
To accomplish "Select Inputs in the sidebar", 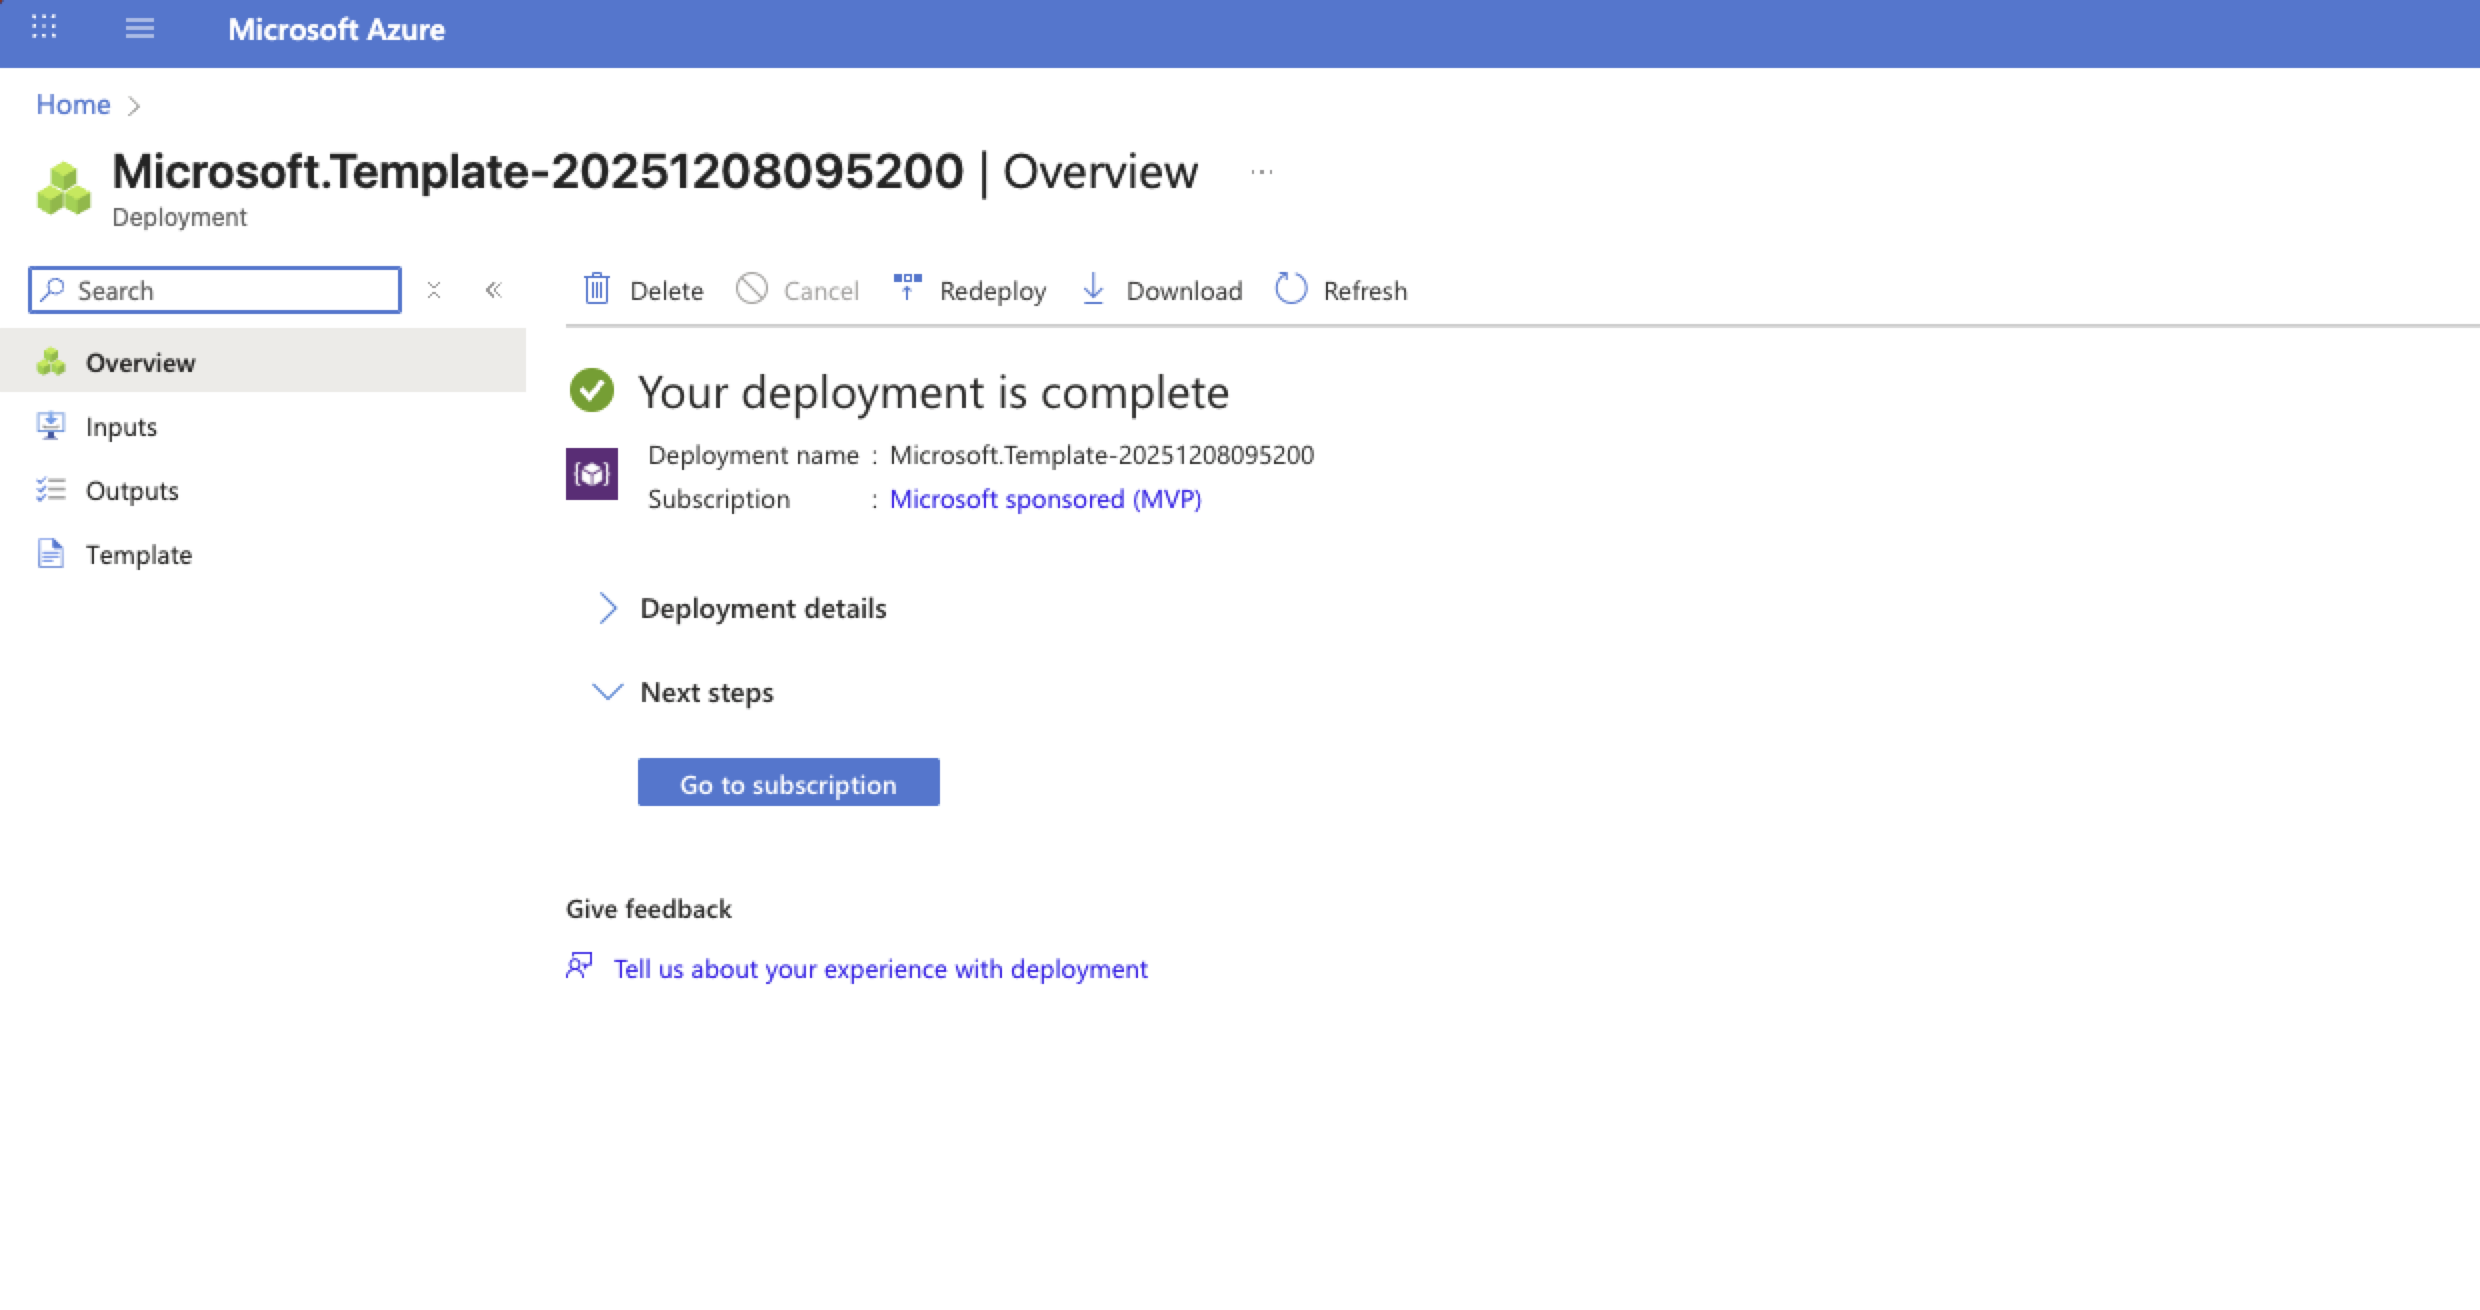I will coord(121,427).
